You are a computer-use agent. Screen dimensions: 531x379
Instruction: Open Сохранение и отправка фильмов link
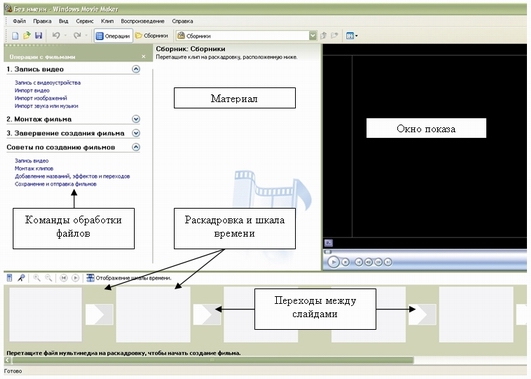(56, 184)
